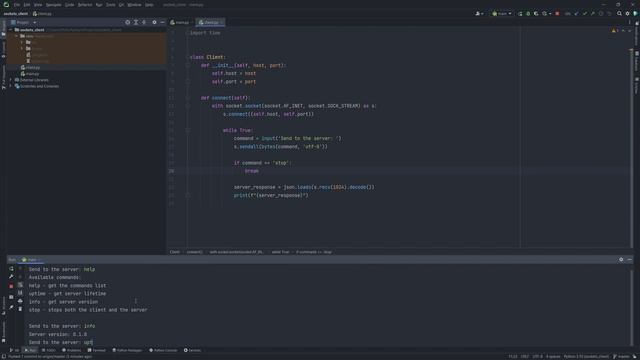This screenshot has height=360, width=640.
Task: Click the Debug bug icon in toolbar
Action: [528, 14]
